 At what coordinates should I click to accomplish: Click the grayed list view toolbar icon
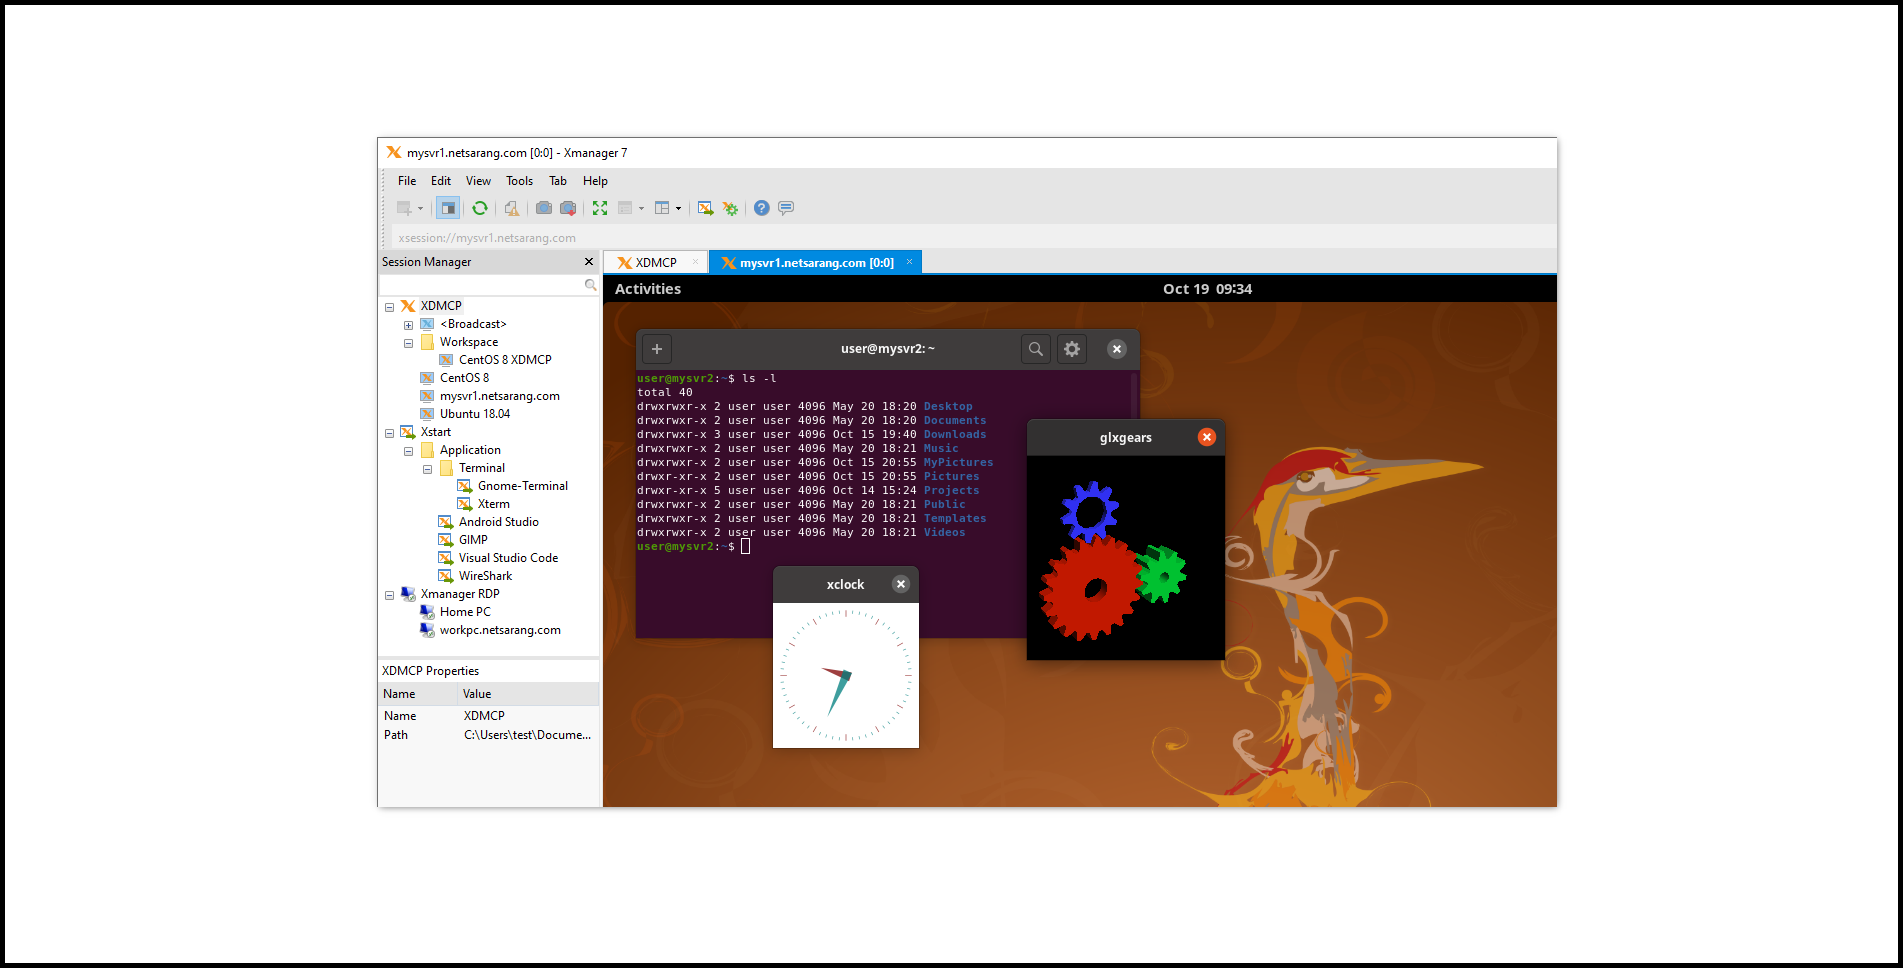[x=626, y=208]
